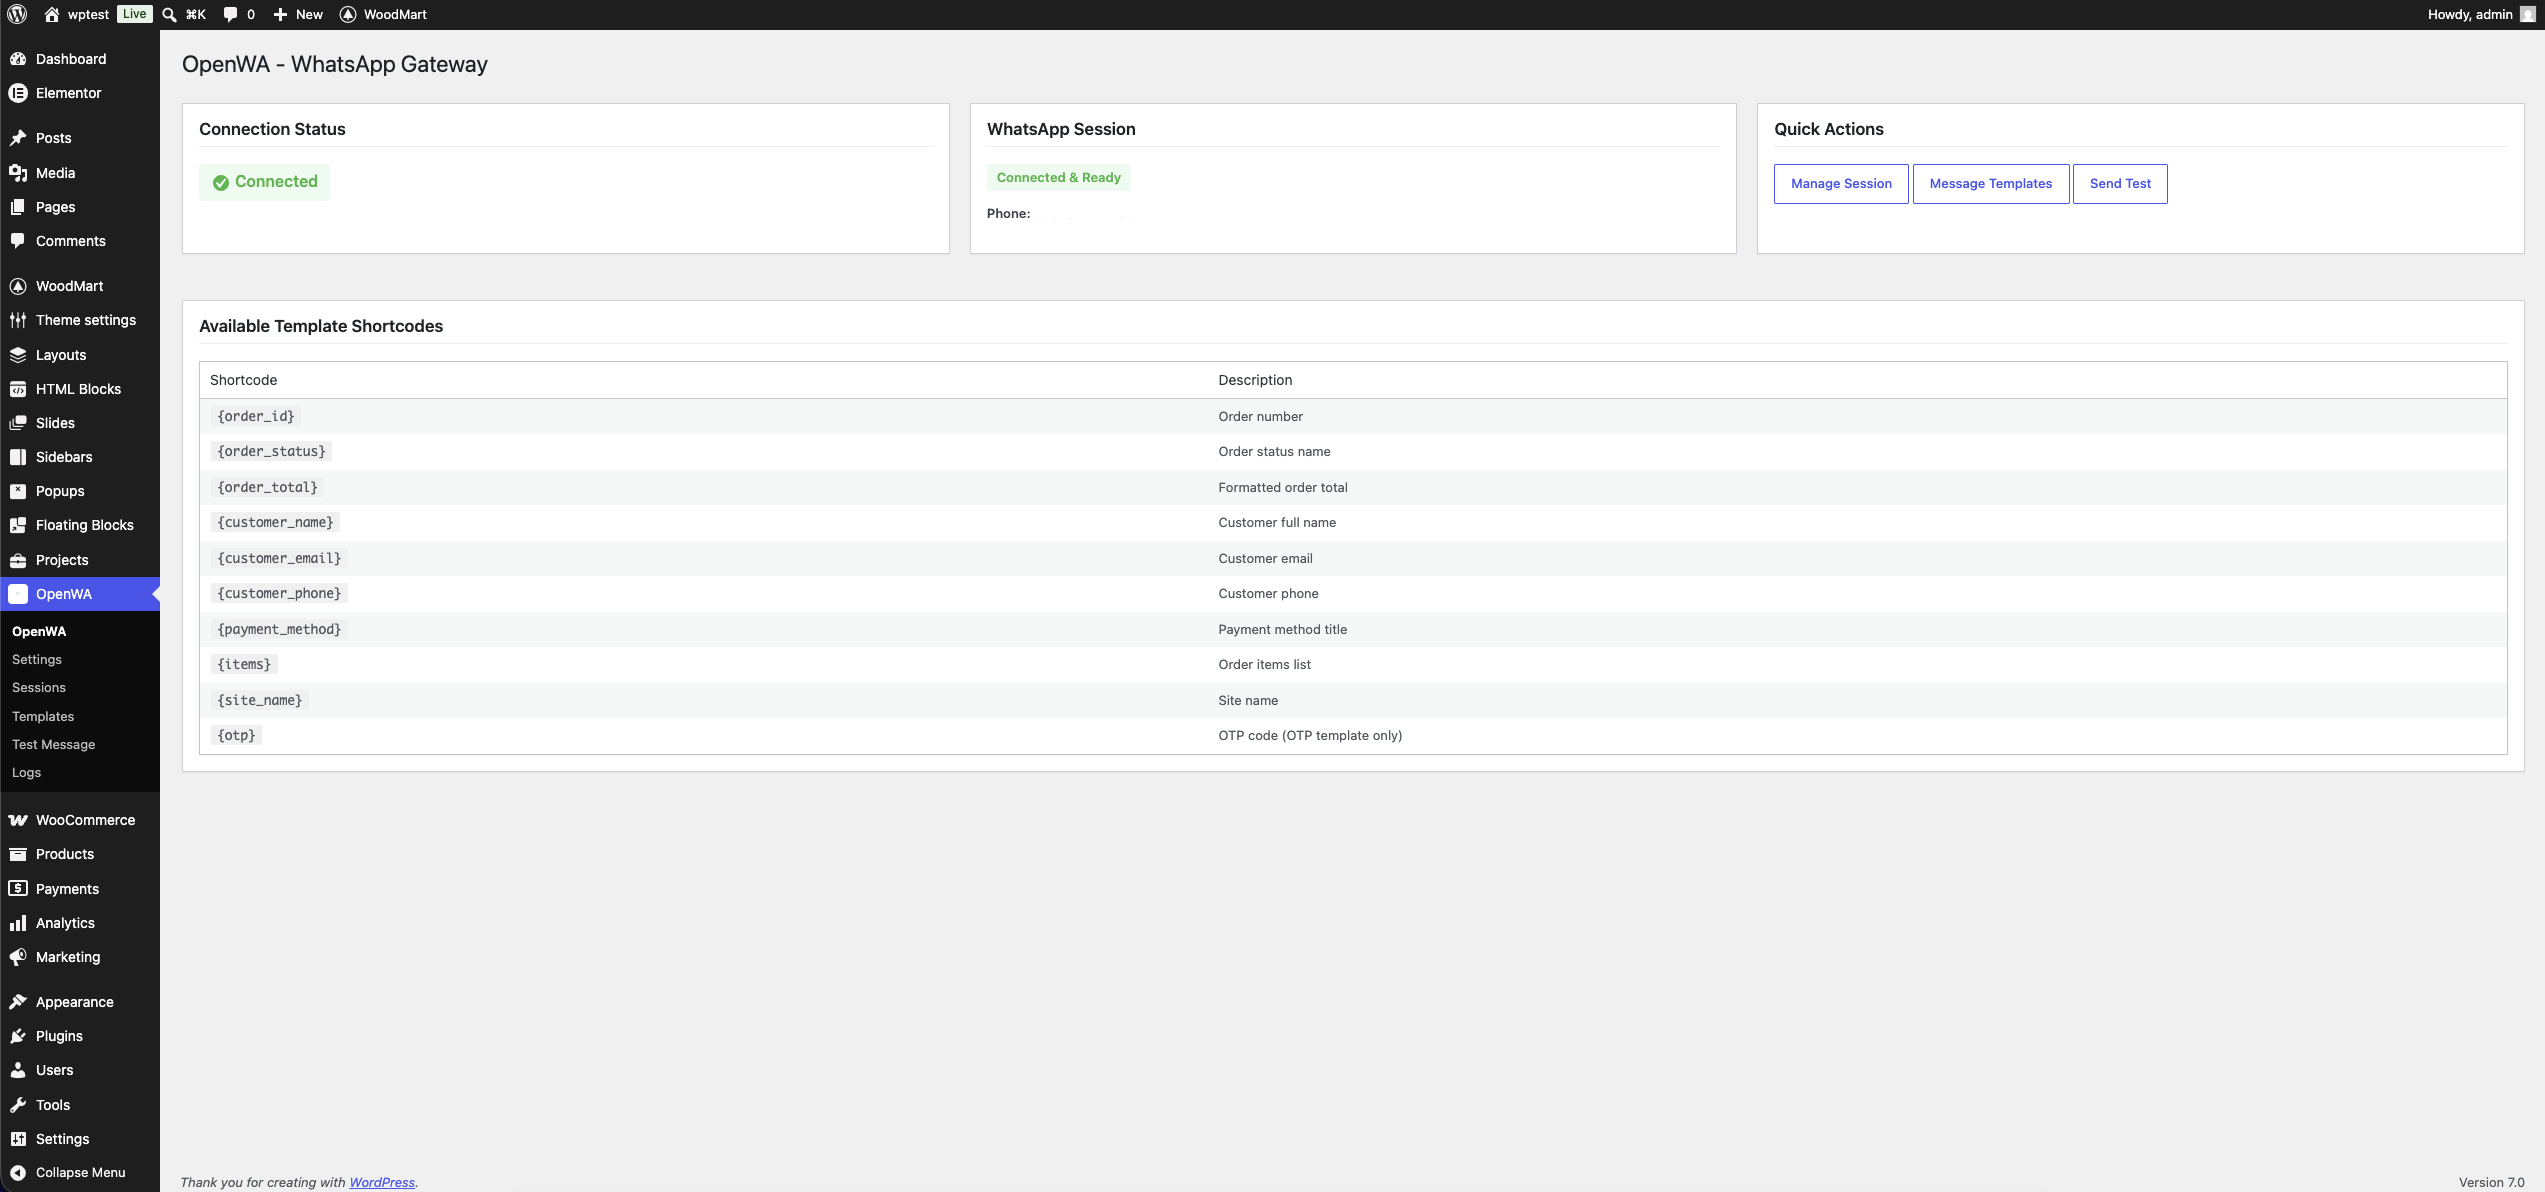Image resolution: width=2545 pixels, height=1192 pixels.
Task: Collapse the admin sidebar menu
Action: 80,1173
